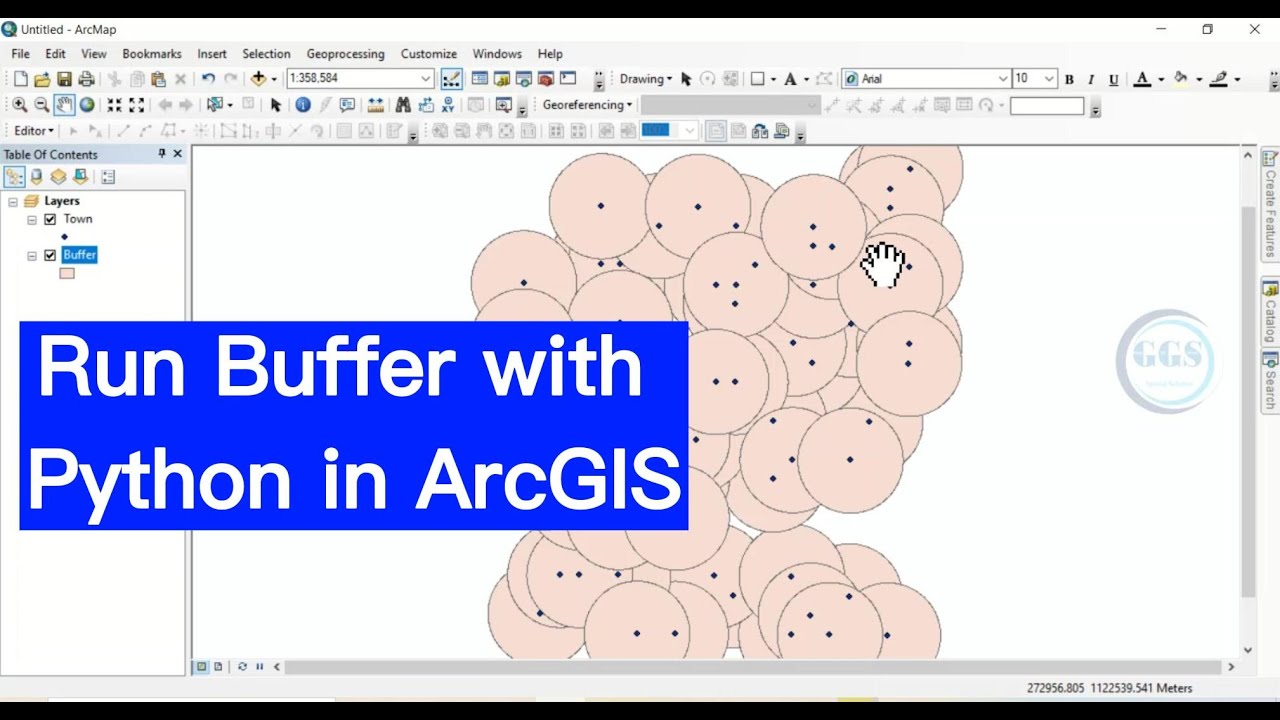Open an existing map document

42,79
